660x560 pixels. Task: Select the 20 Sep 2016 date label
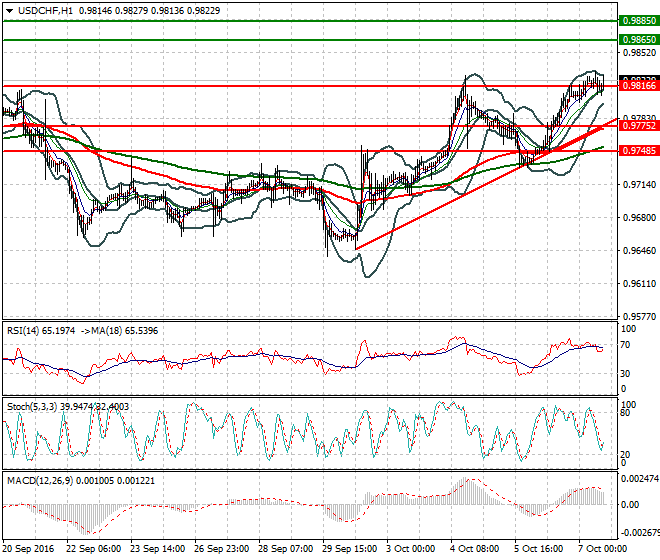pyautogui.click(x=28, y=549)
